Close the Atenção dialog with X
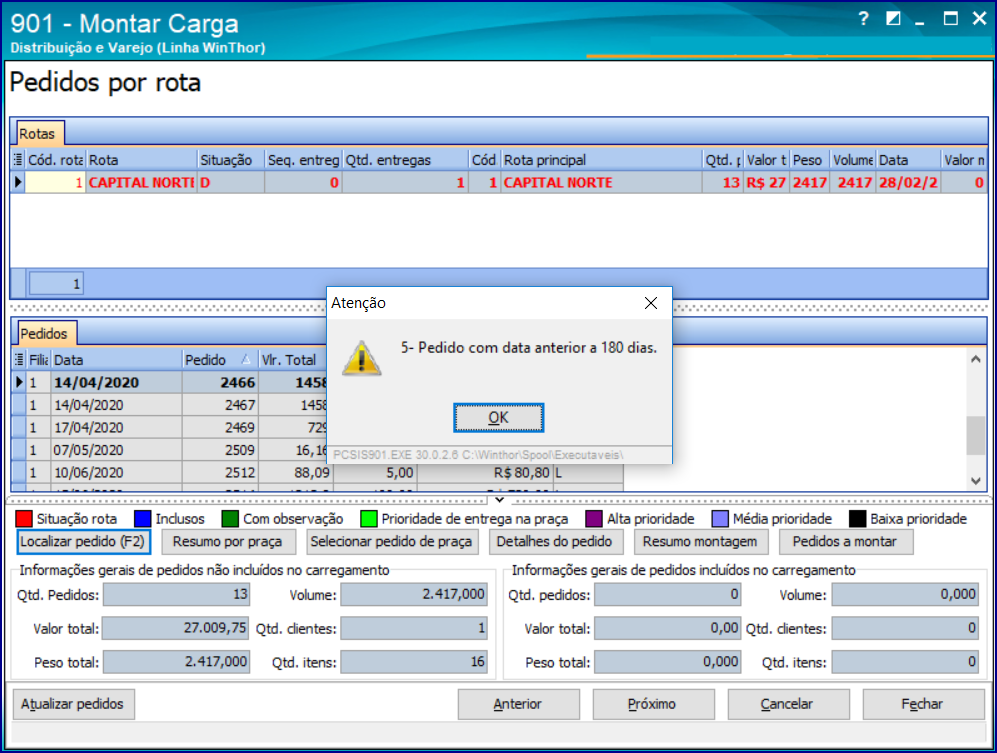Screen dimensions: 997x753 point(650,303)
